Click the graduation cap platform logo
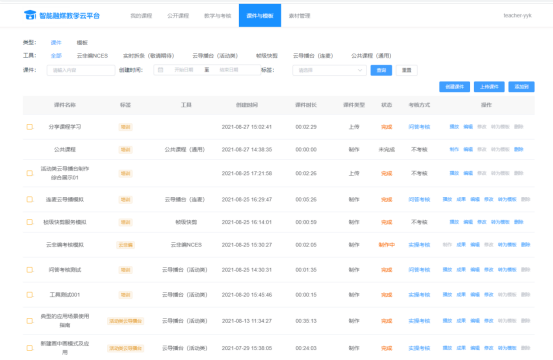Viewport: 553px width, 360px height. click(x=30, y=15)
